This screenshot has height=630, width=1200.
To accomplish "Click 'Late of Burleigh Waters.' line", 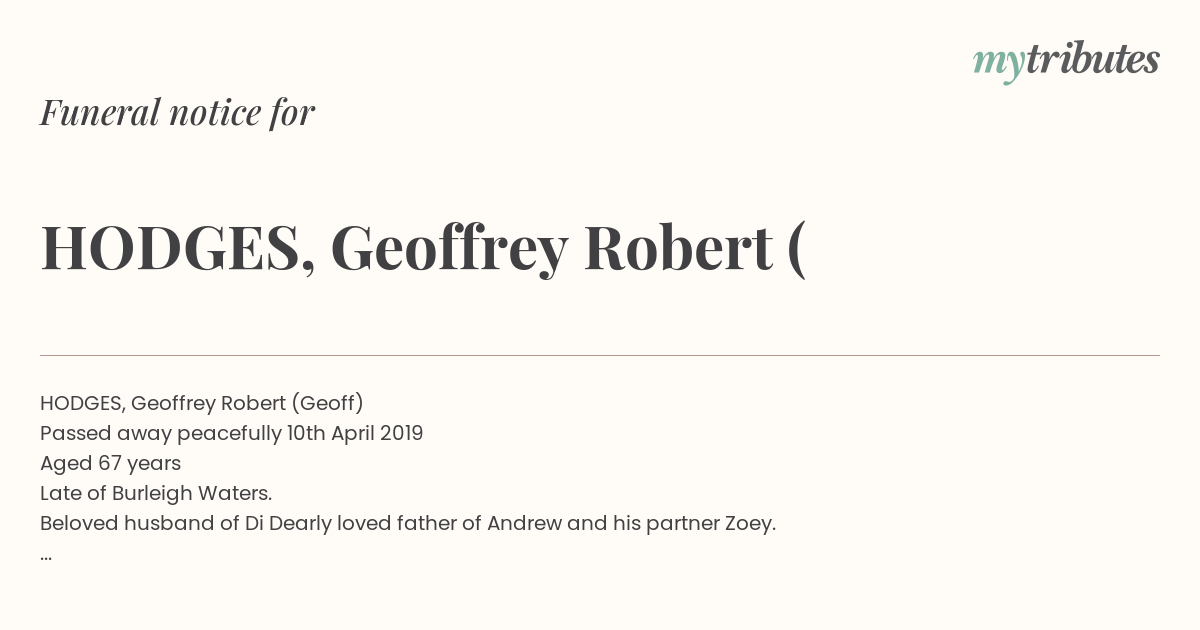I will 156,493.
